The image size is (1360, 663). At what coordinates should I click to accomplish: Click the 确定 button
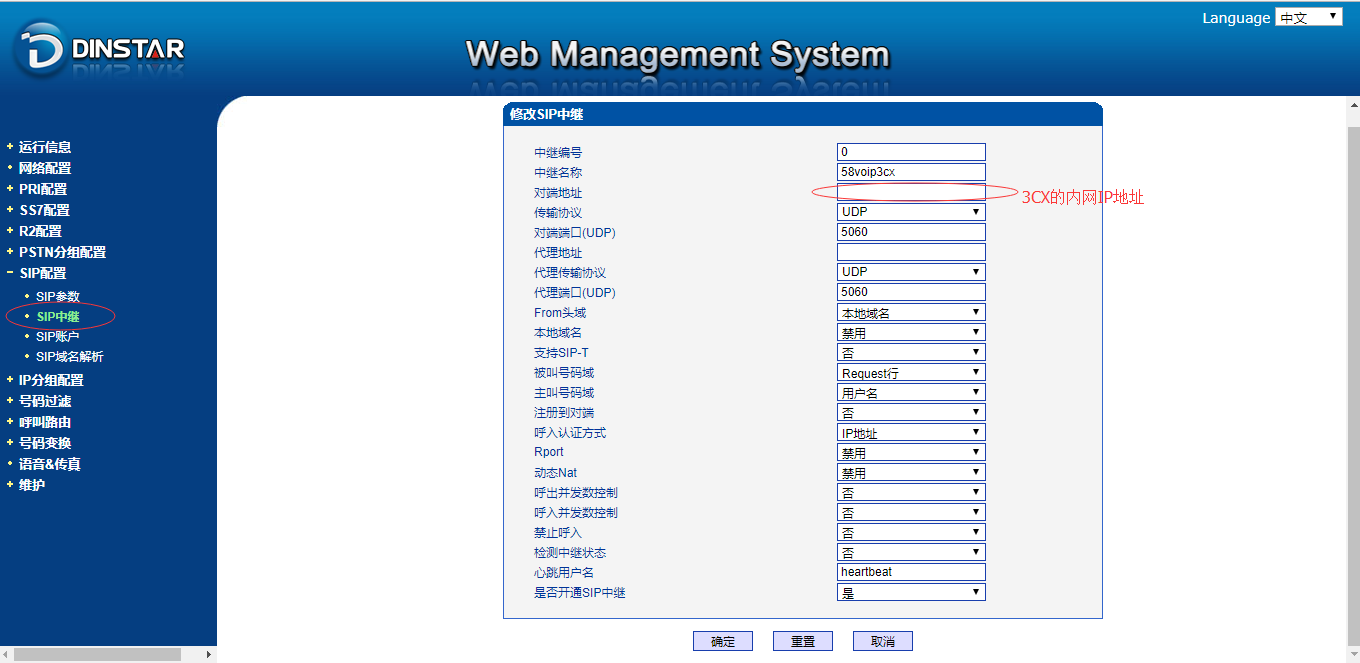(x=723, y=641)
